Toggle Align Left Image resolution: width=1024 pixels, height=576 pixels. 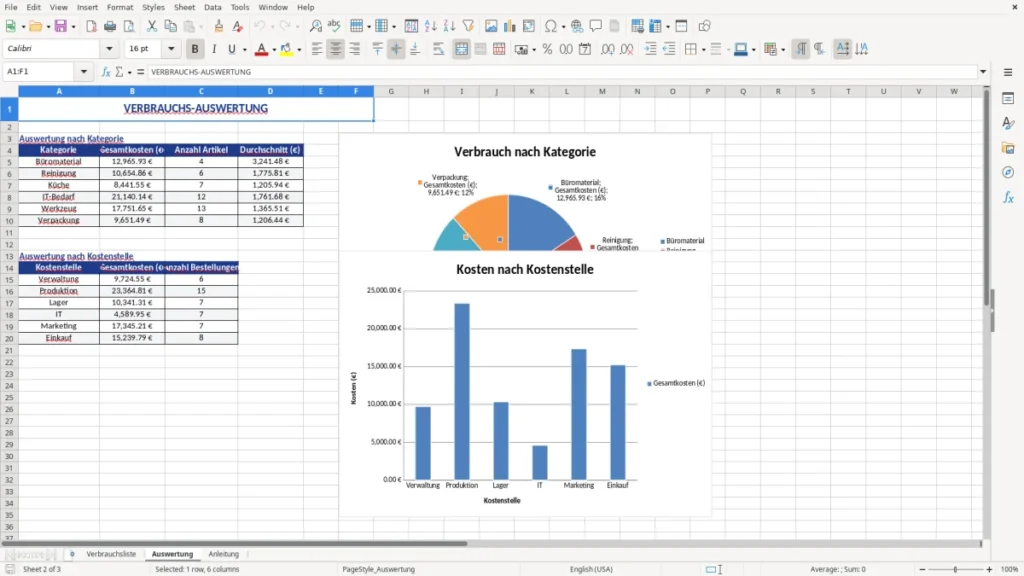pyautogui.click(x=317, y=49)
